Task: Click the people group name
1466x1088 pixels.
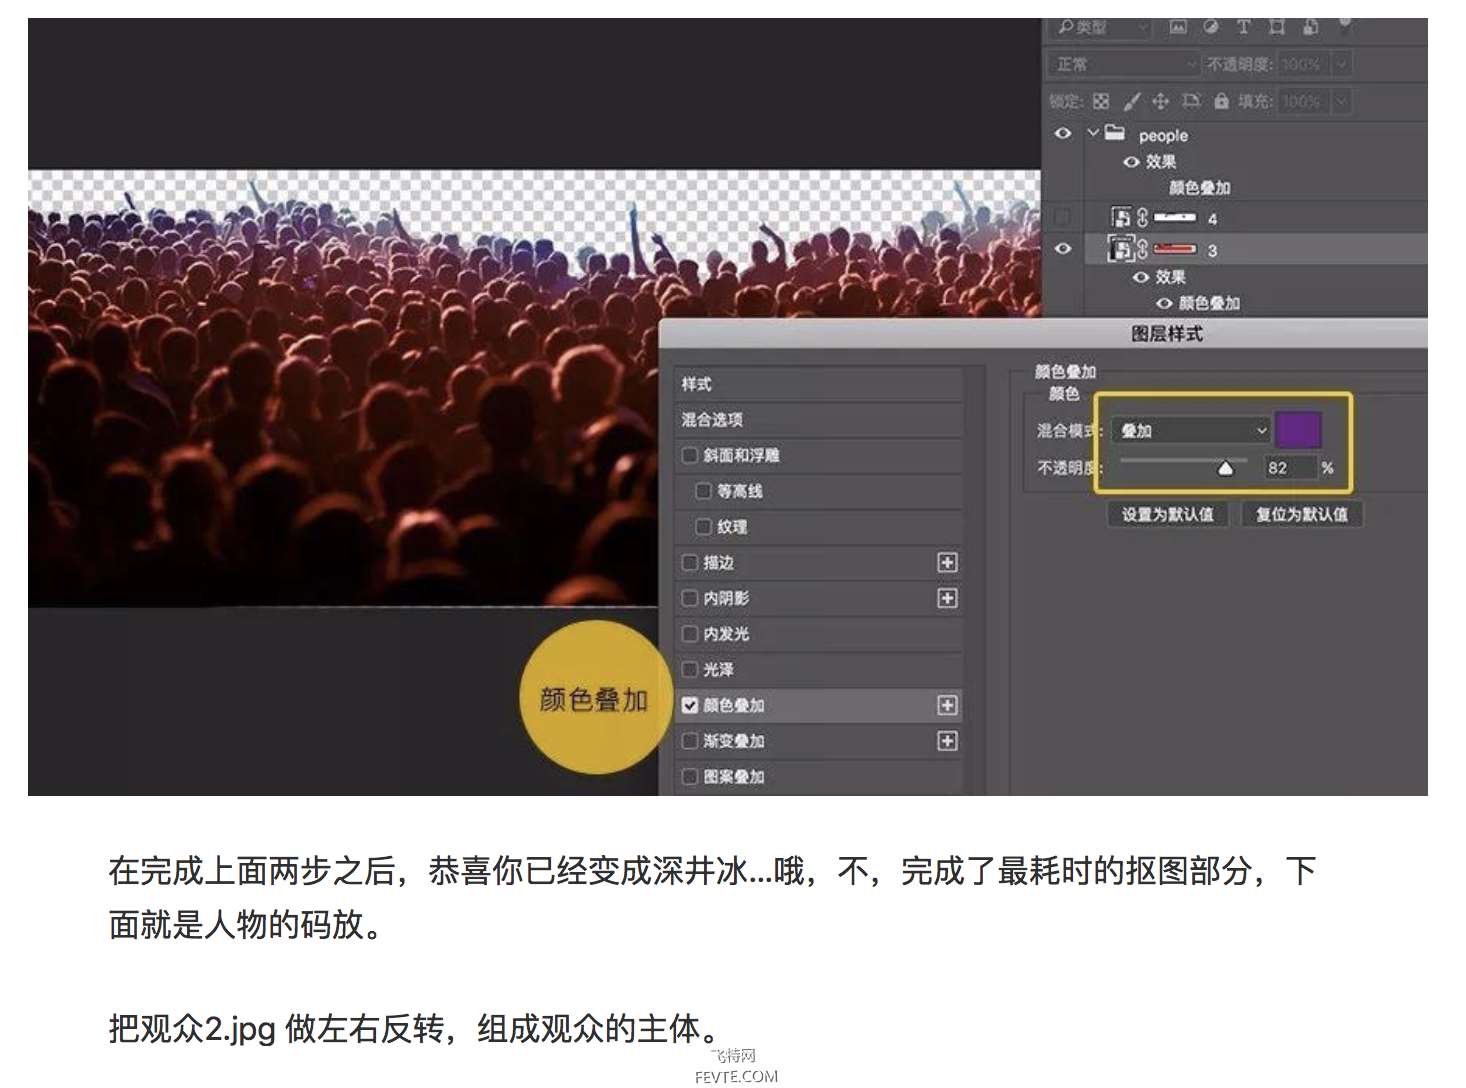Action: [x=1163, y=135]
